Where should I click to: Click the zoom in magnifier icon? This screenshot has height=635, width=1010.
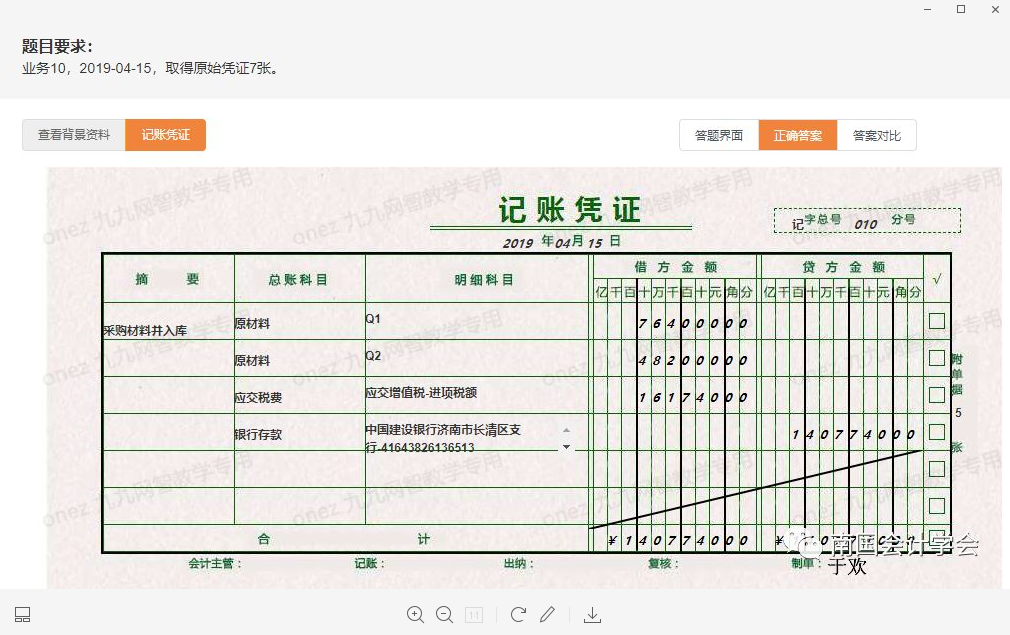pyautogui.click(x=416, y=614)
